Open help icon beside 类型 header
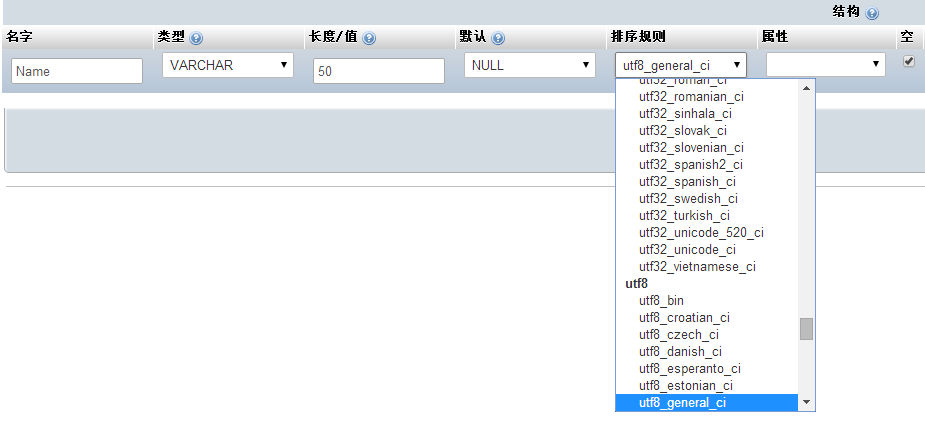 tap(196, 38)
